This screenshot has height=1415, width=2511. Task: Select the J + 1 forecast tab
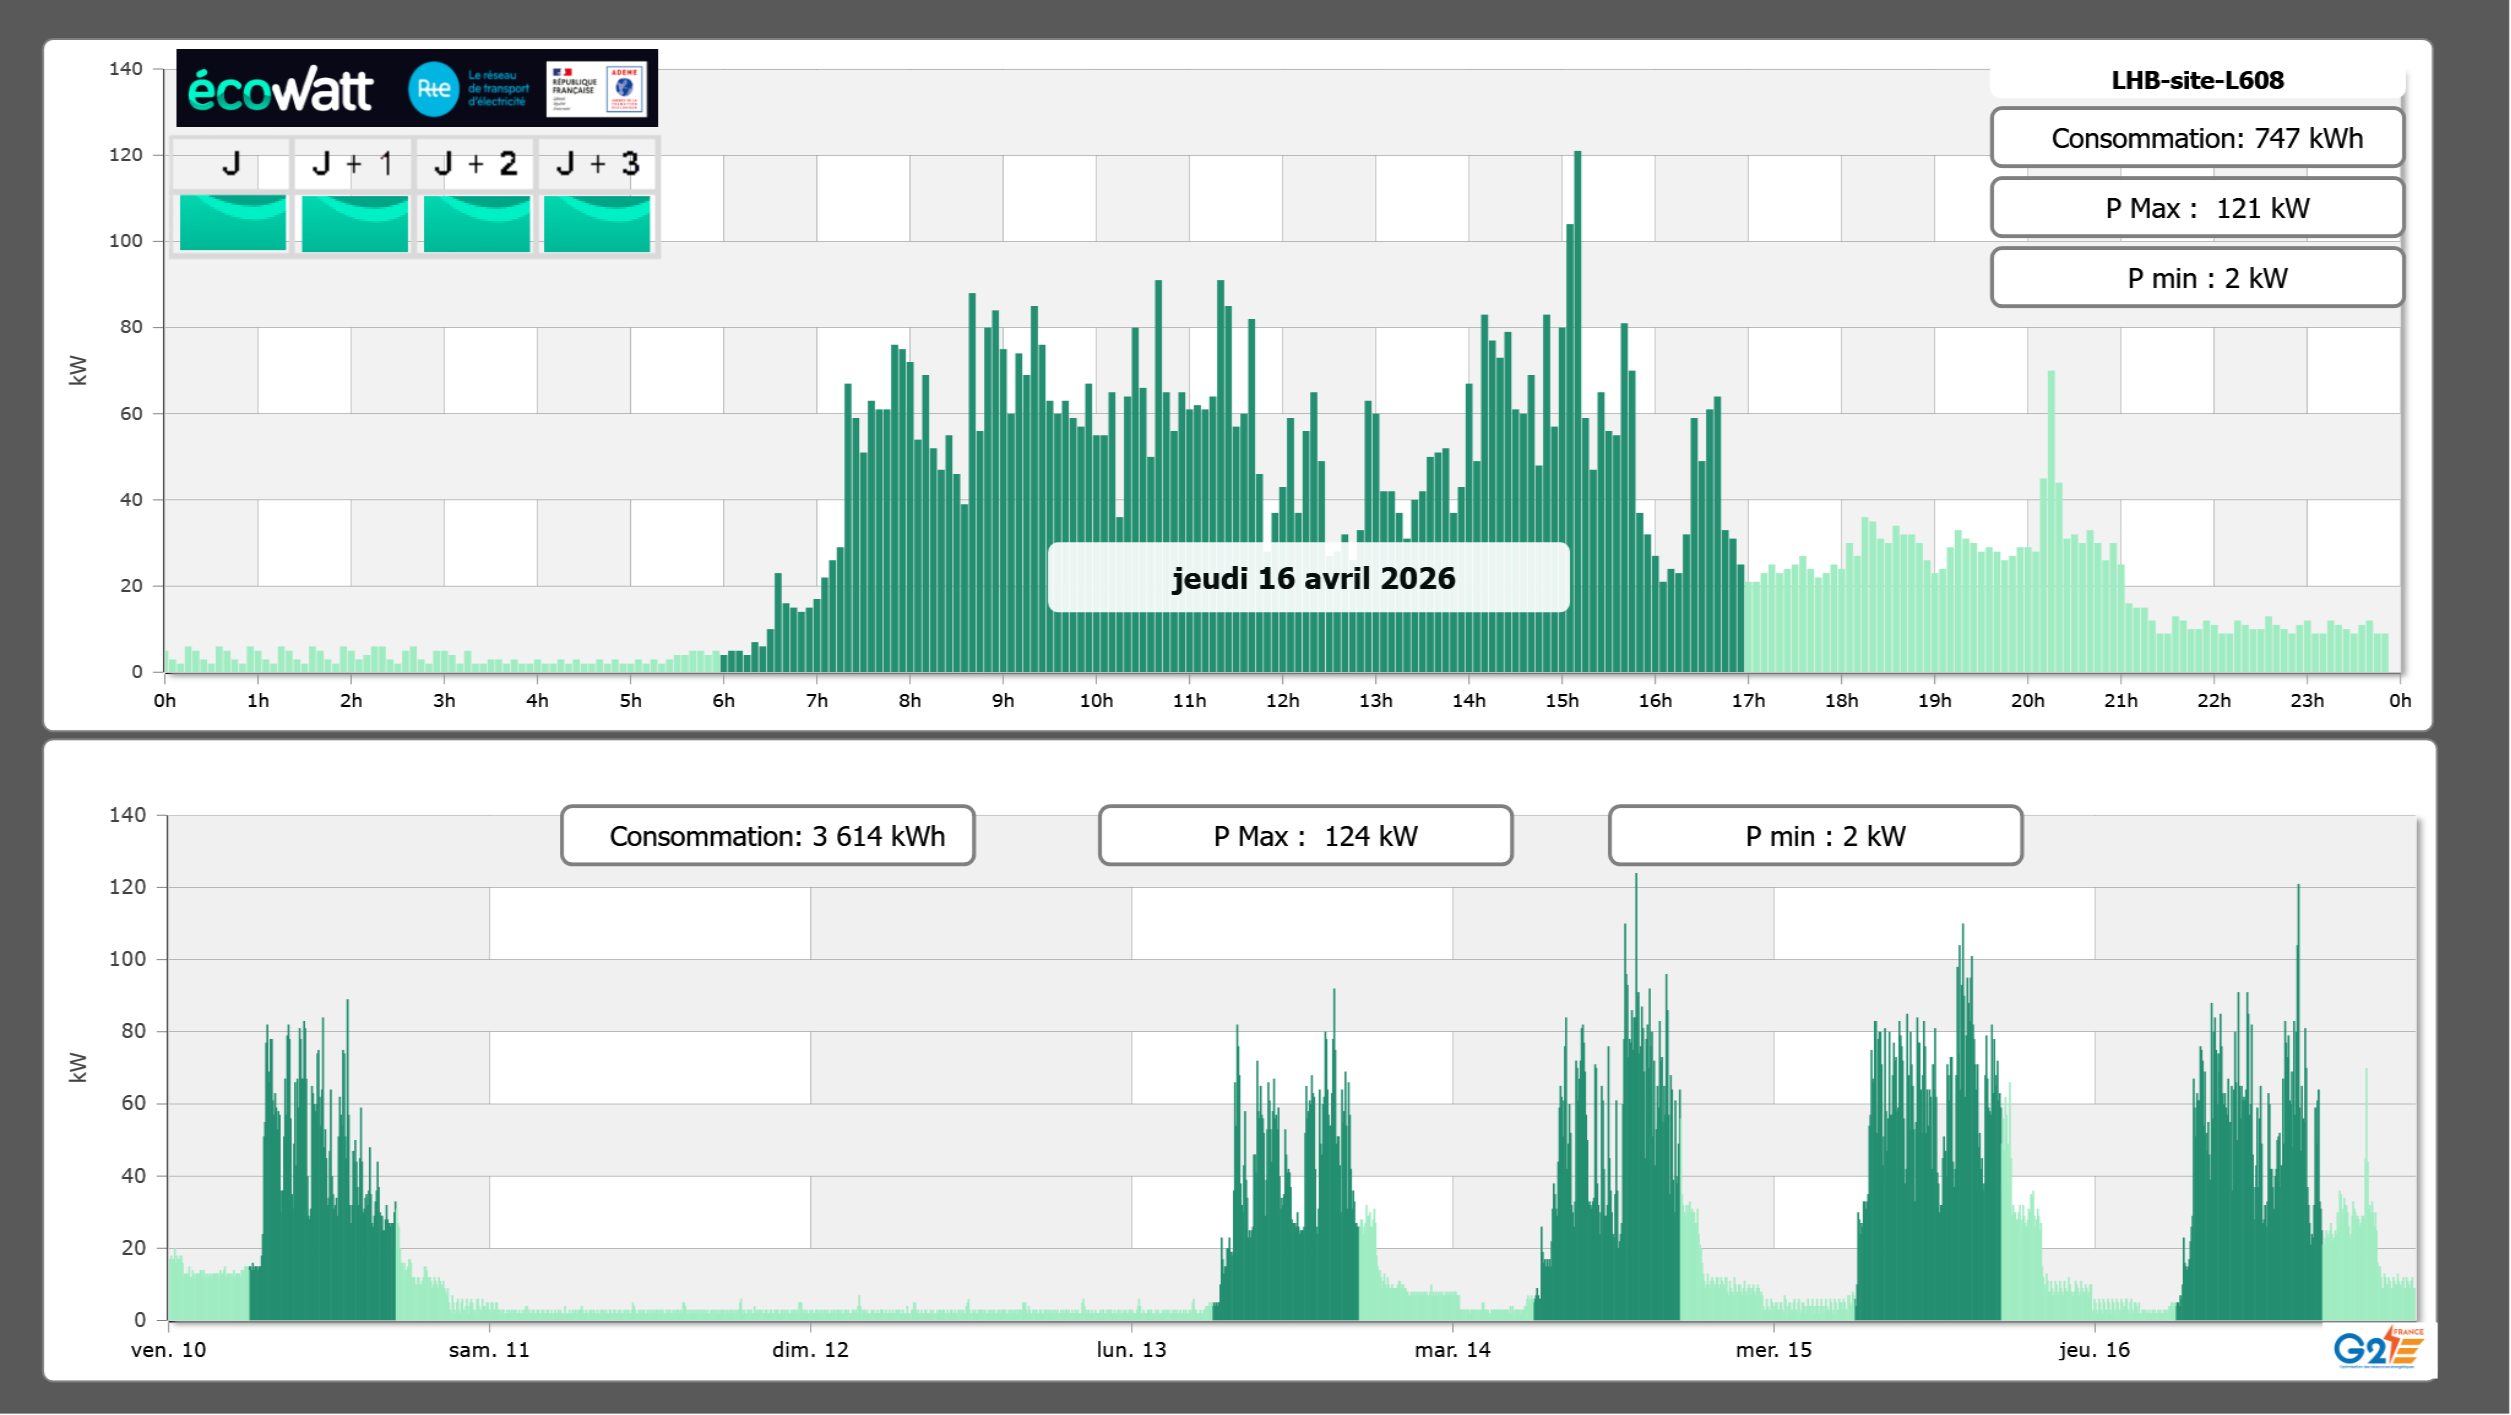(x=353, y=164)
